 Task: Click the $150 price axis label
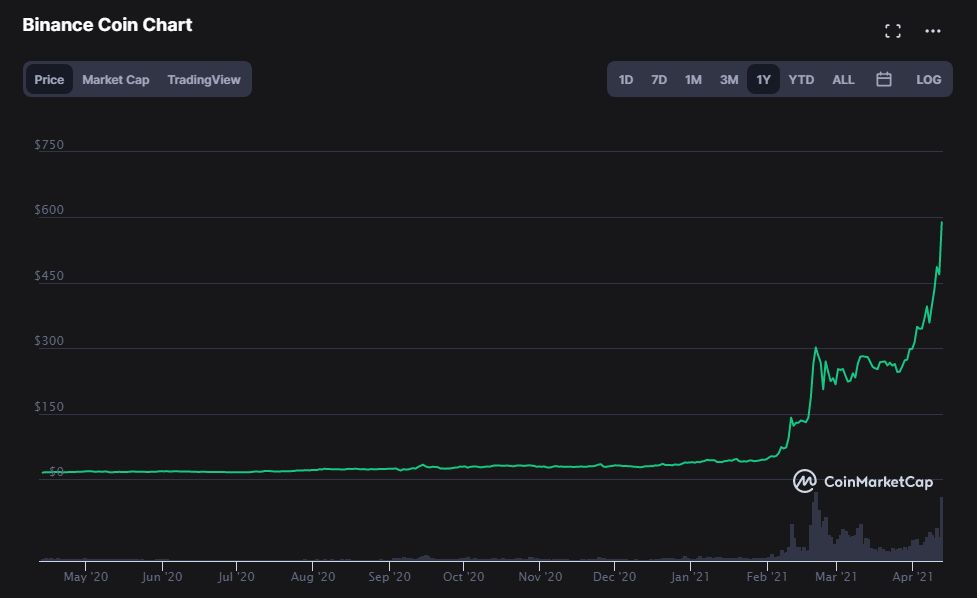[x=49, y=407]
